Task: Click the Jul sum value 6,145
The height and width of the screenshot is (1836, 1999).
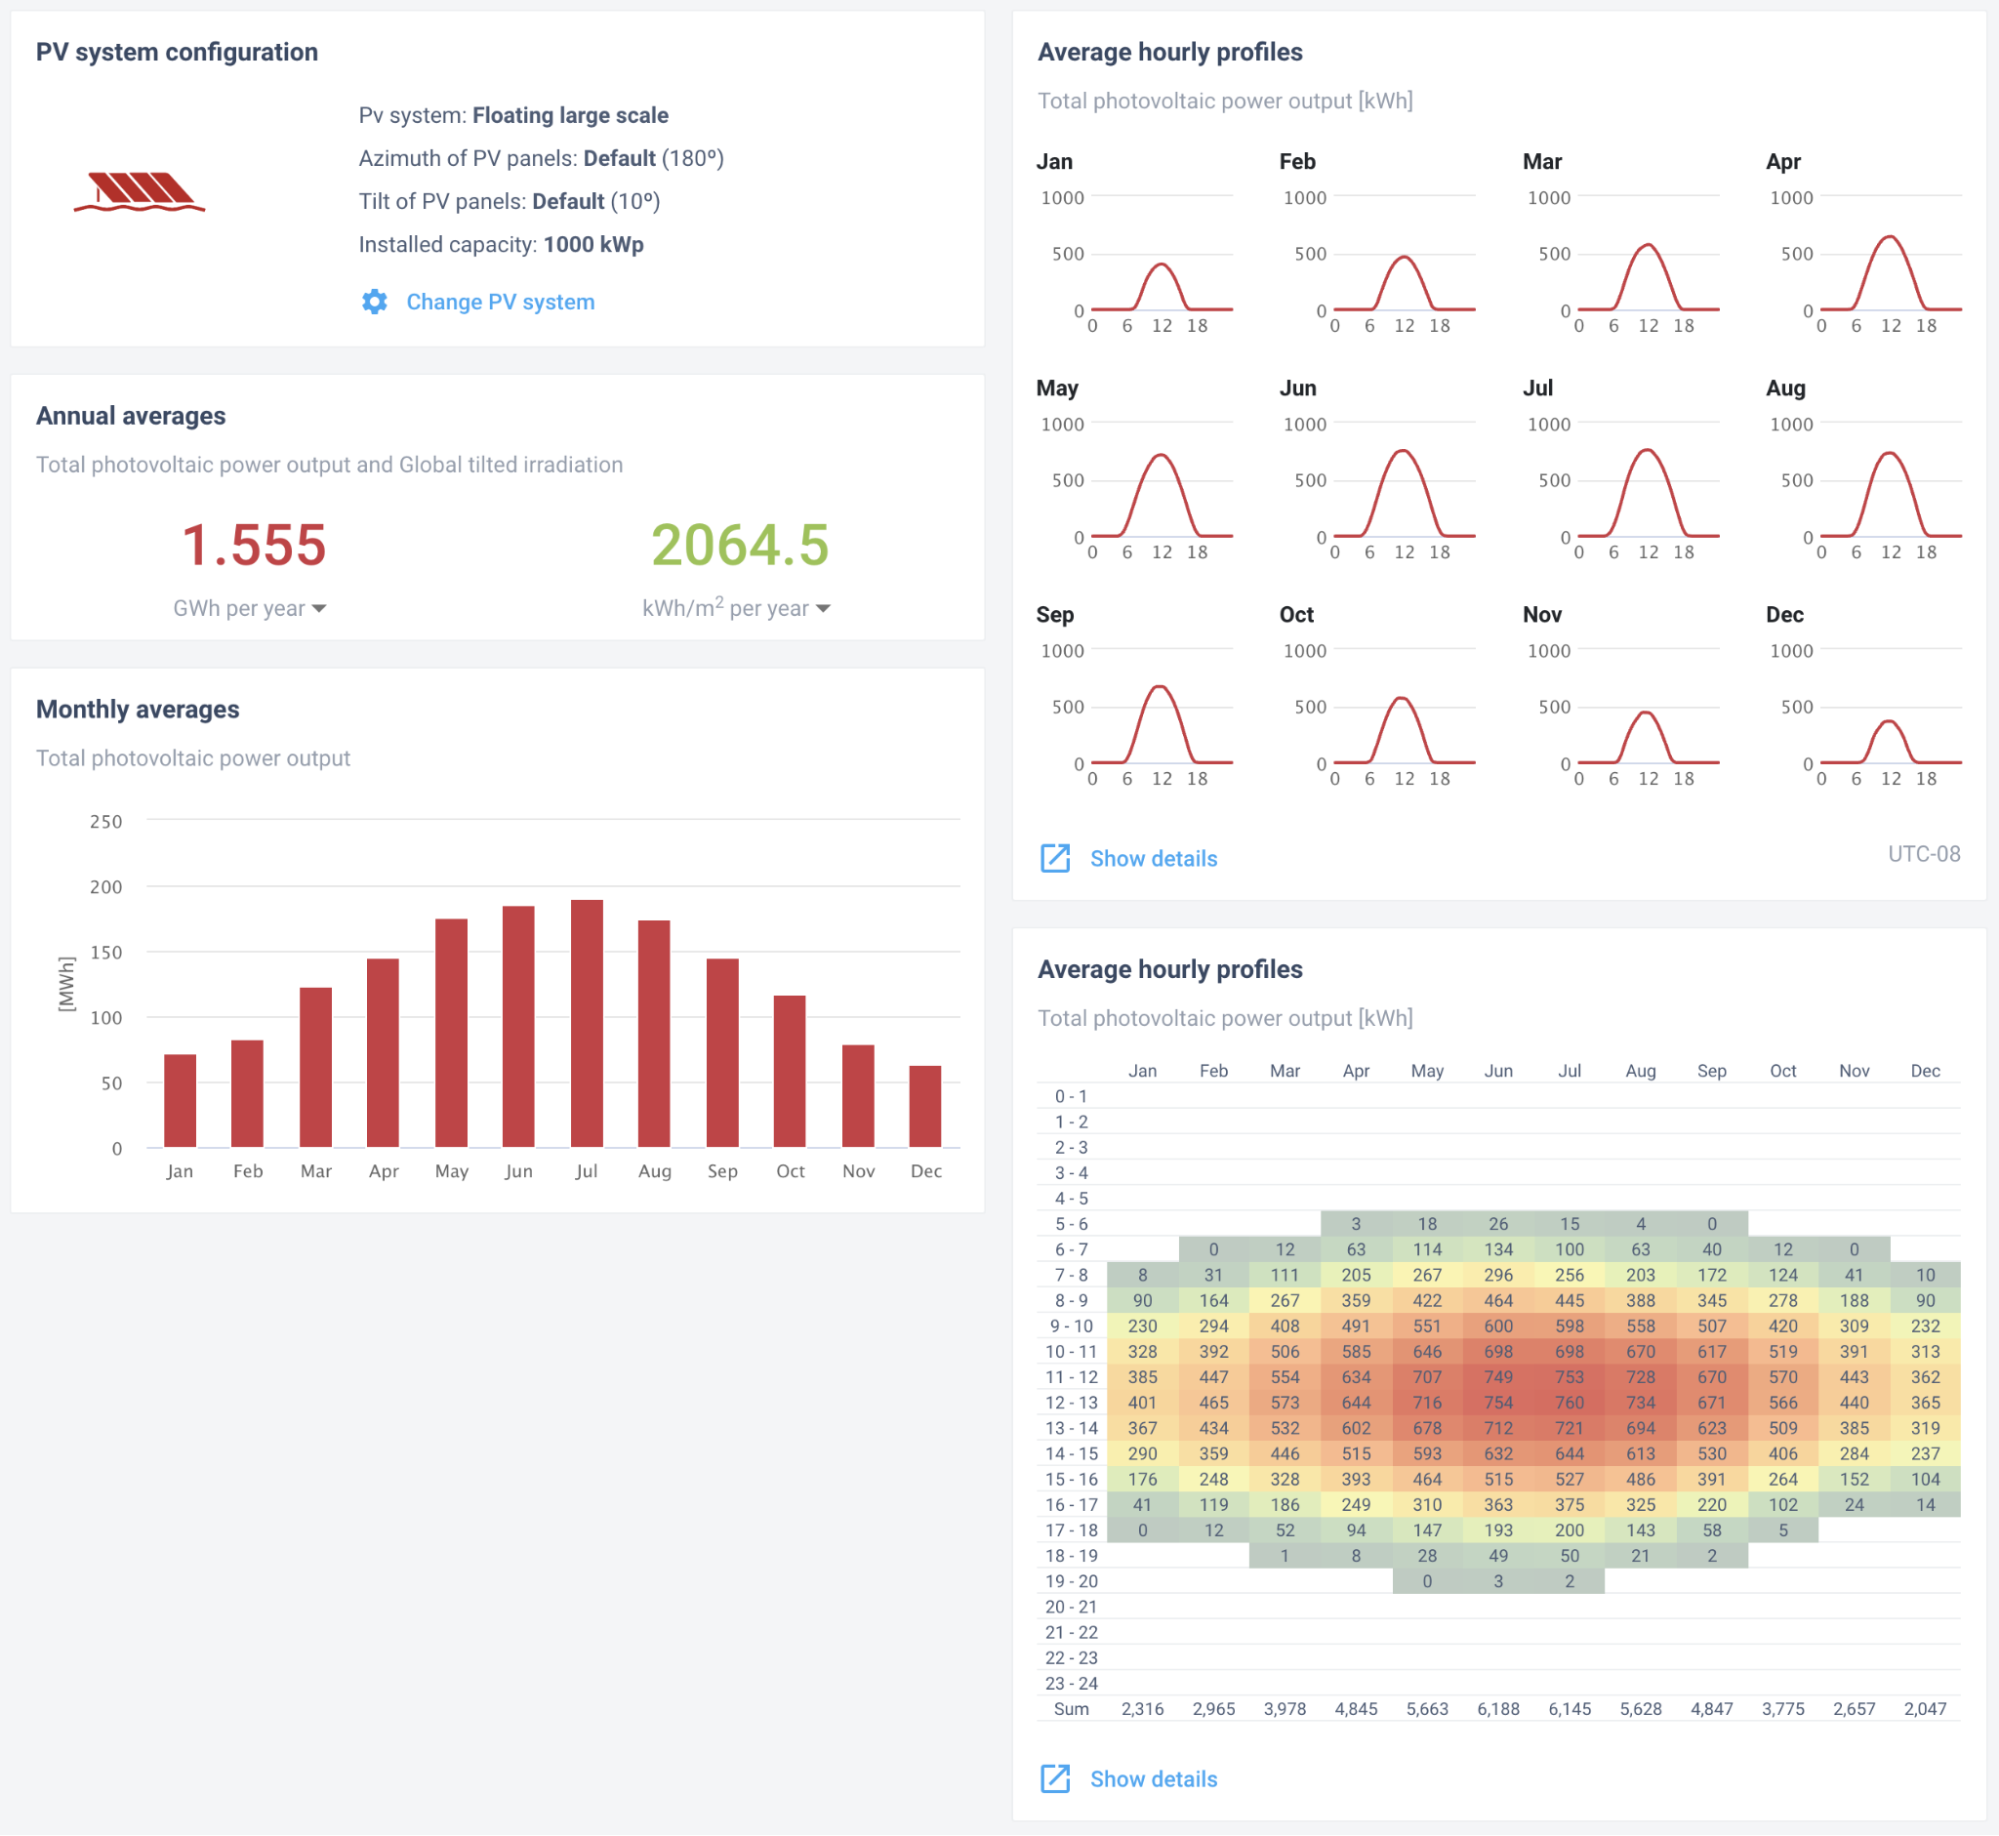Action: pyautogui.click(x=1569, y=1709)
